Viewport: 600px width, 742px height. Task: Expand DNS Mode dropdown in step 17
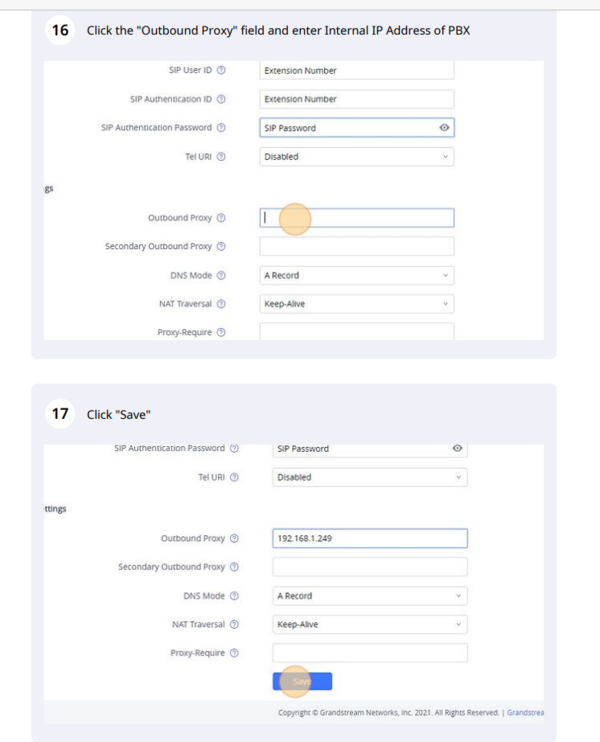[x=369, y=596]
